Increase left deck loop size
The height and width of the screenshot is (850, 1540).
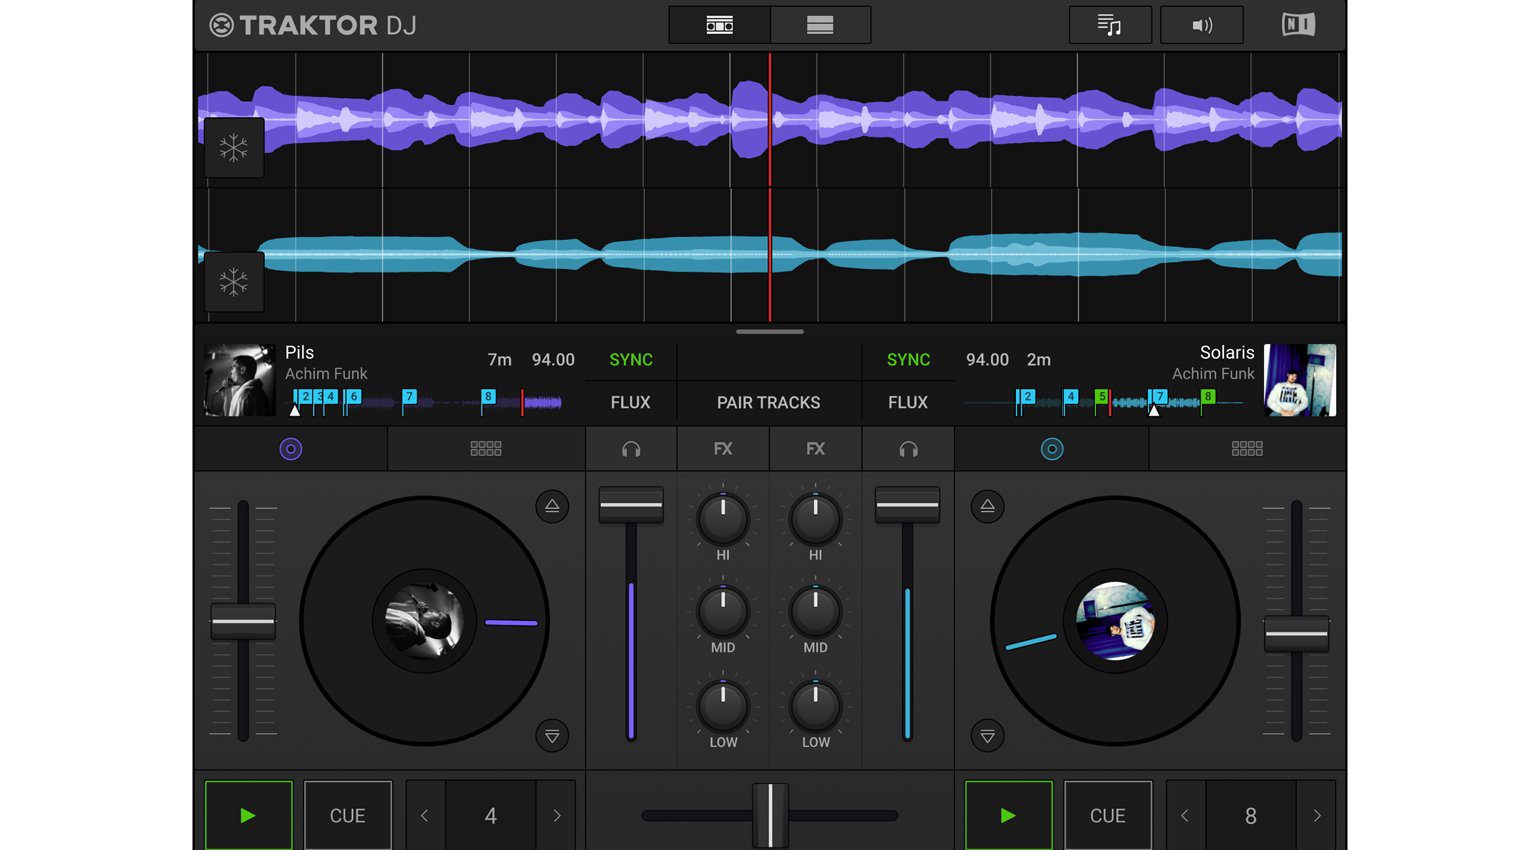pyautogui.click(x=557, y=816)
